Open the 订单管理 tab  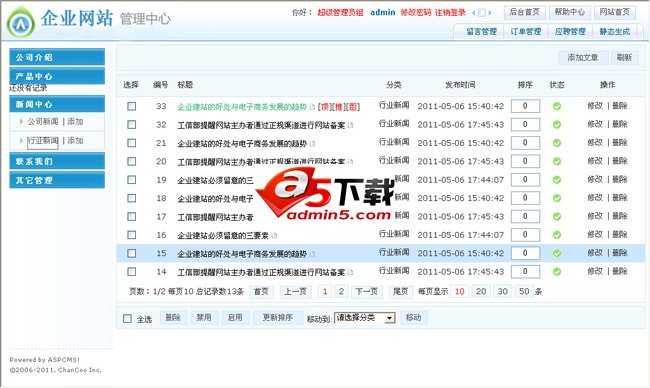click(526, 32)
